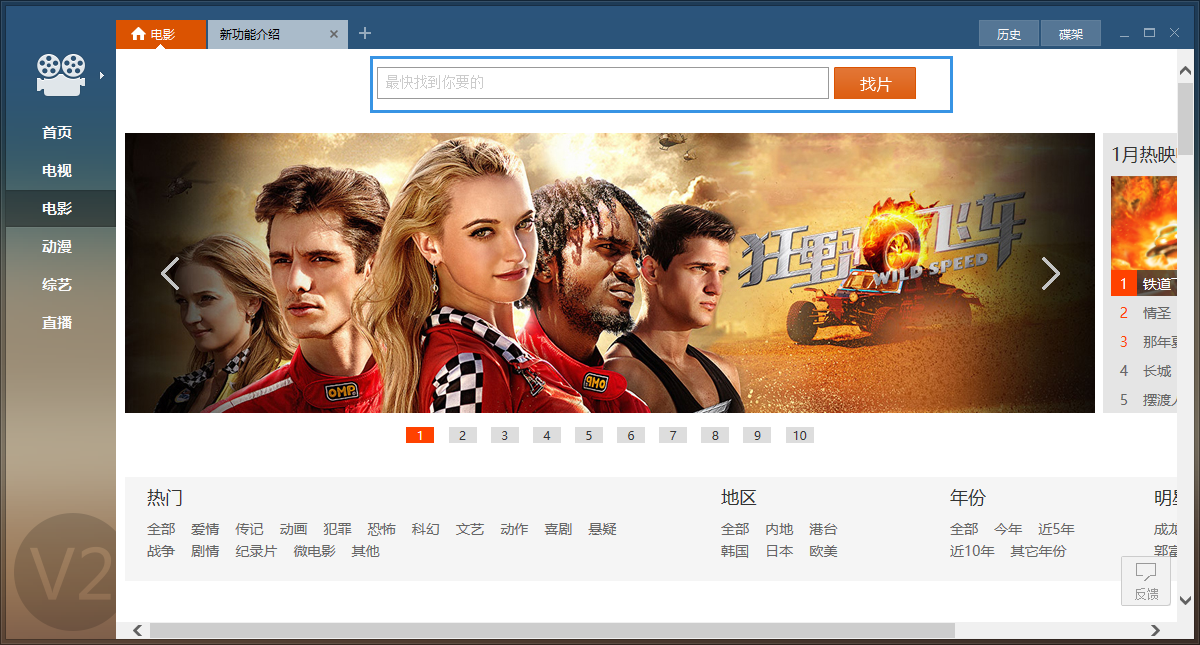The image size is (1200, 645).
Task: Open the 碟架 disc shelf
Action: coord(1070,33)
